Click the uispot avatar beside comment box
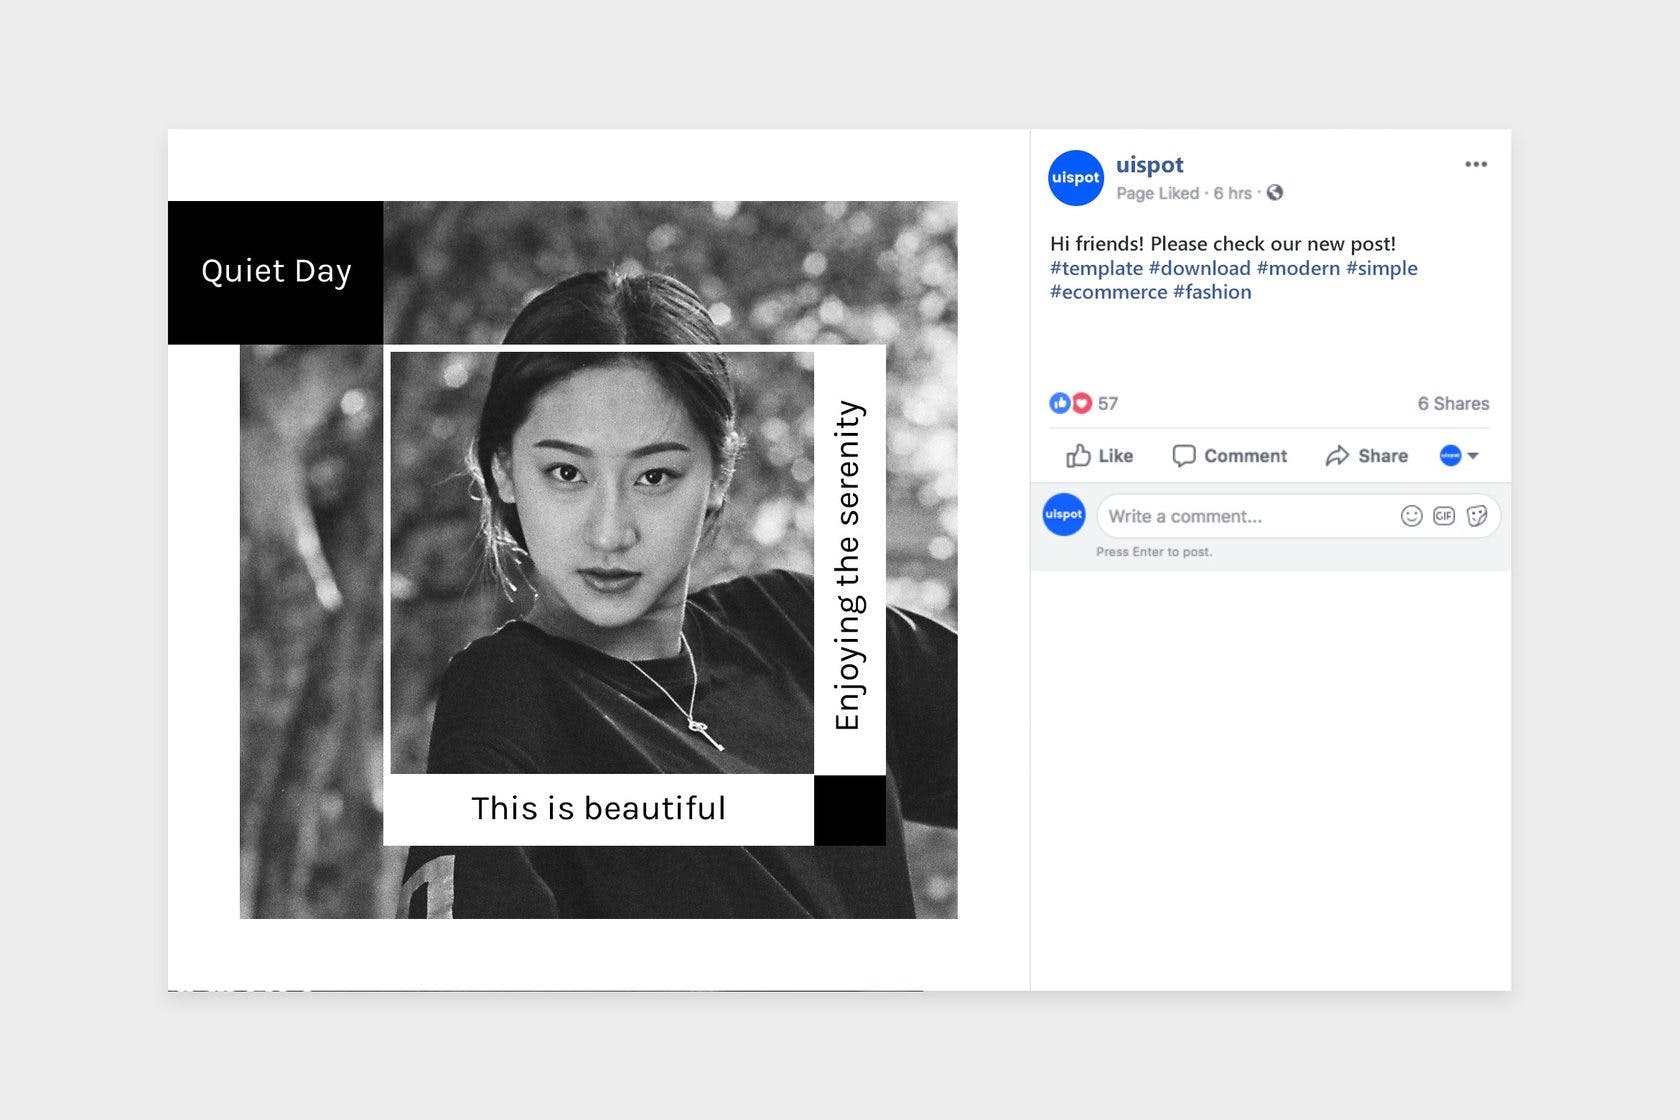Screen dimensions: 1680x1120 [x=1064, y=515]
